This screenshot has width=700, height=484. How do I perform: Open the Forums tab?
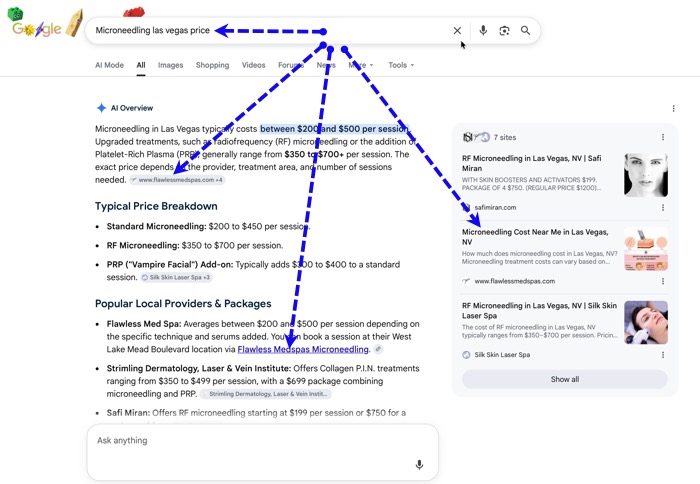pyautogui.click(x=291, y=65)
